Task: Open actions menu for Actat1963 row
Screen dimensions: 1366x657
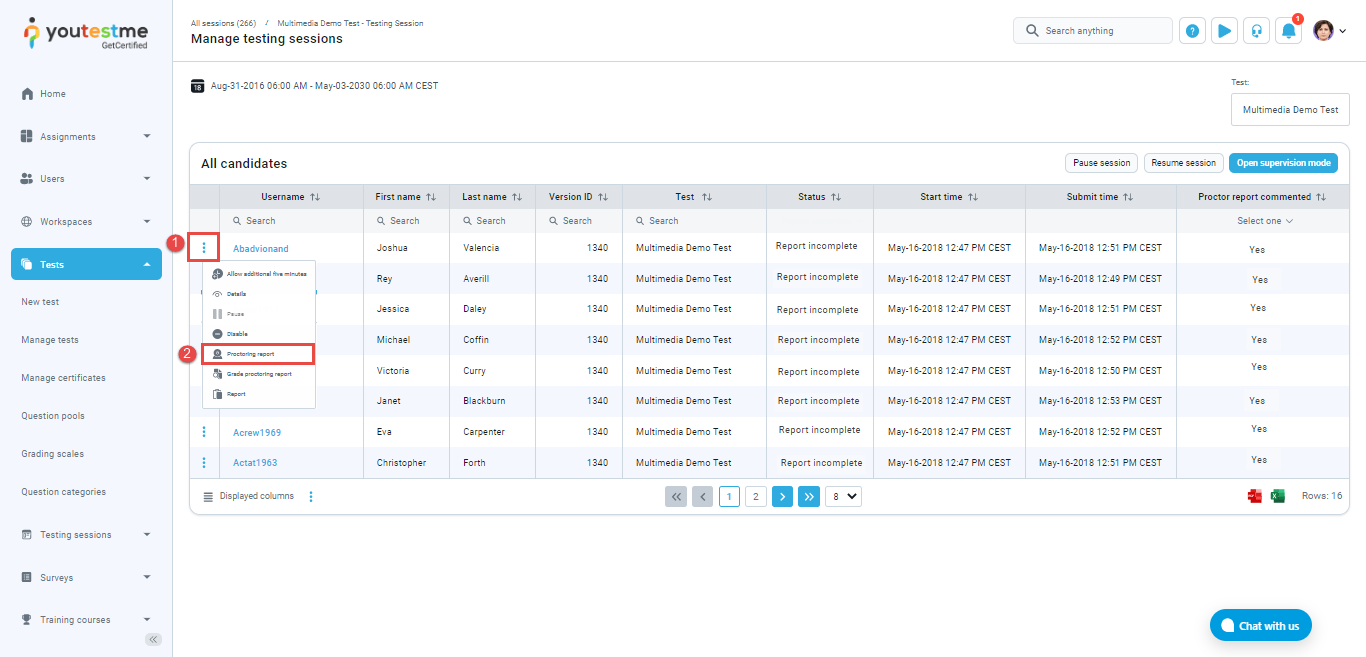Action: pos(204,463)
